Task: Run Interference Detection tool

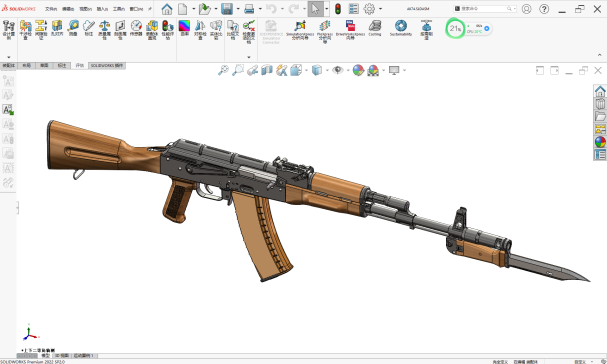Action: tap(26, 30)
